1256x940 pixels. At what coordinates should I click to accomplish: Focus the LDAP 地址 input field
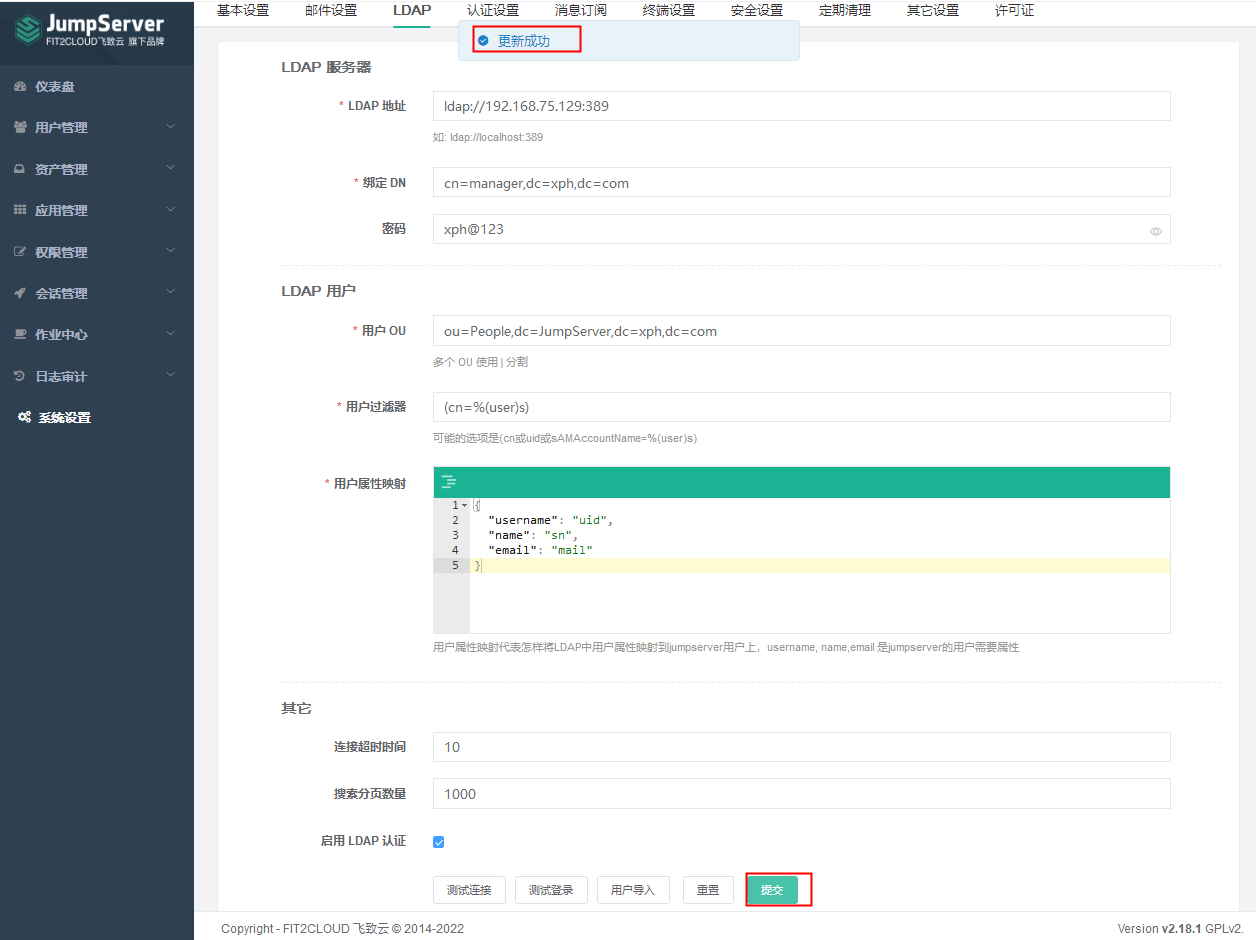tap(801, 106)
